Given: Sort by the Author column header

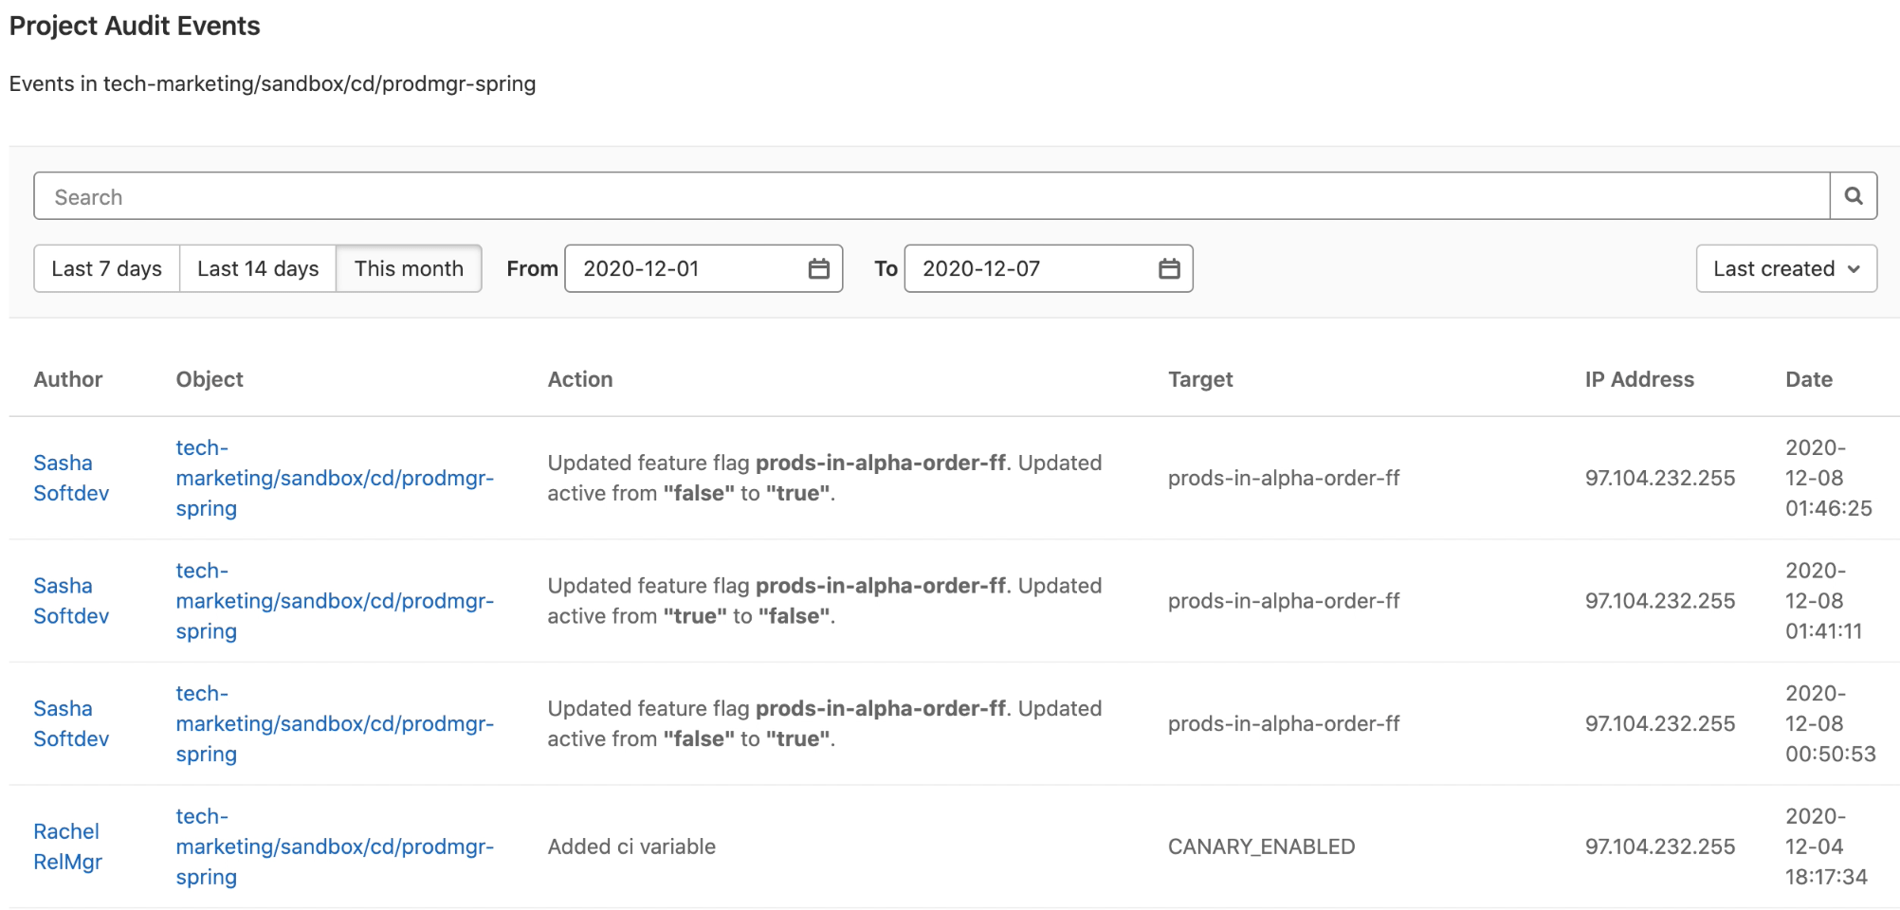Looking at the screenshot, I should [67, 379].
